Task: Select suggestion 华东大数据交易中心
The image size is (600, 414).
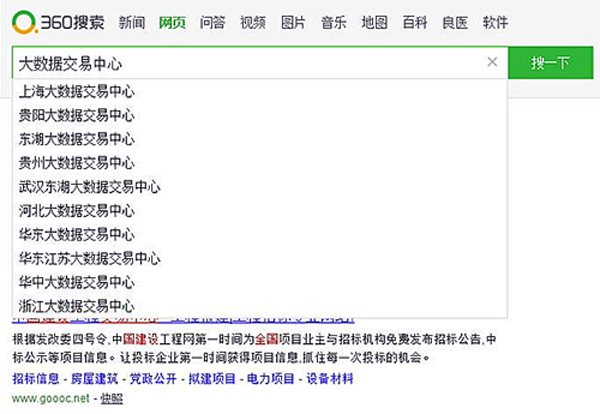Action: [x=260, y=235]
